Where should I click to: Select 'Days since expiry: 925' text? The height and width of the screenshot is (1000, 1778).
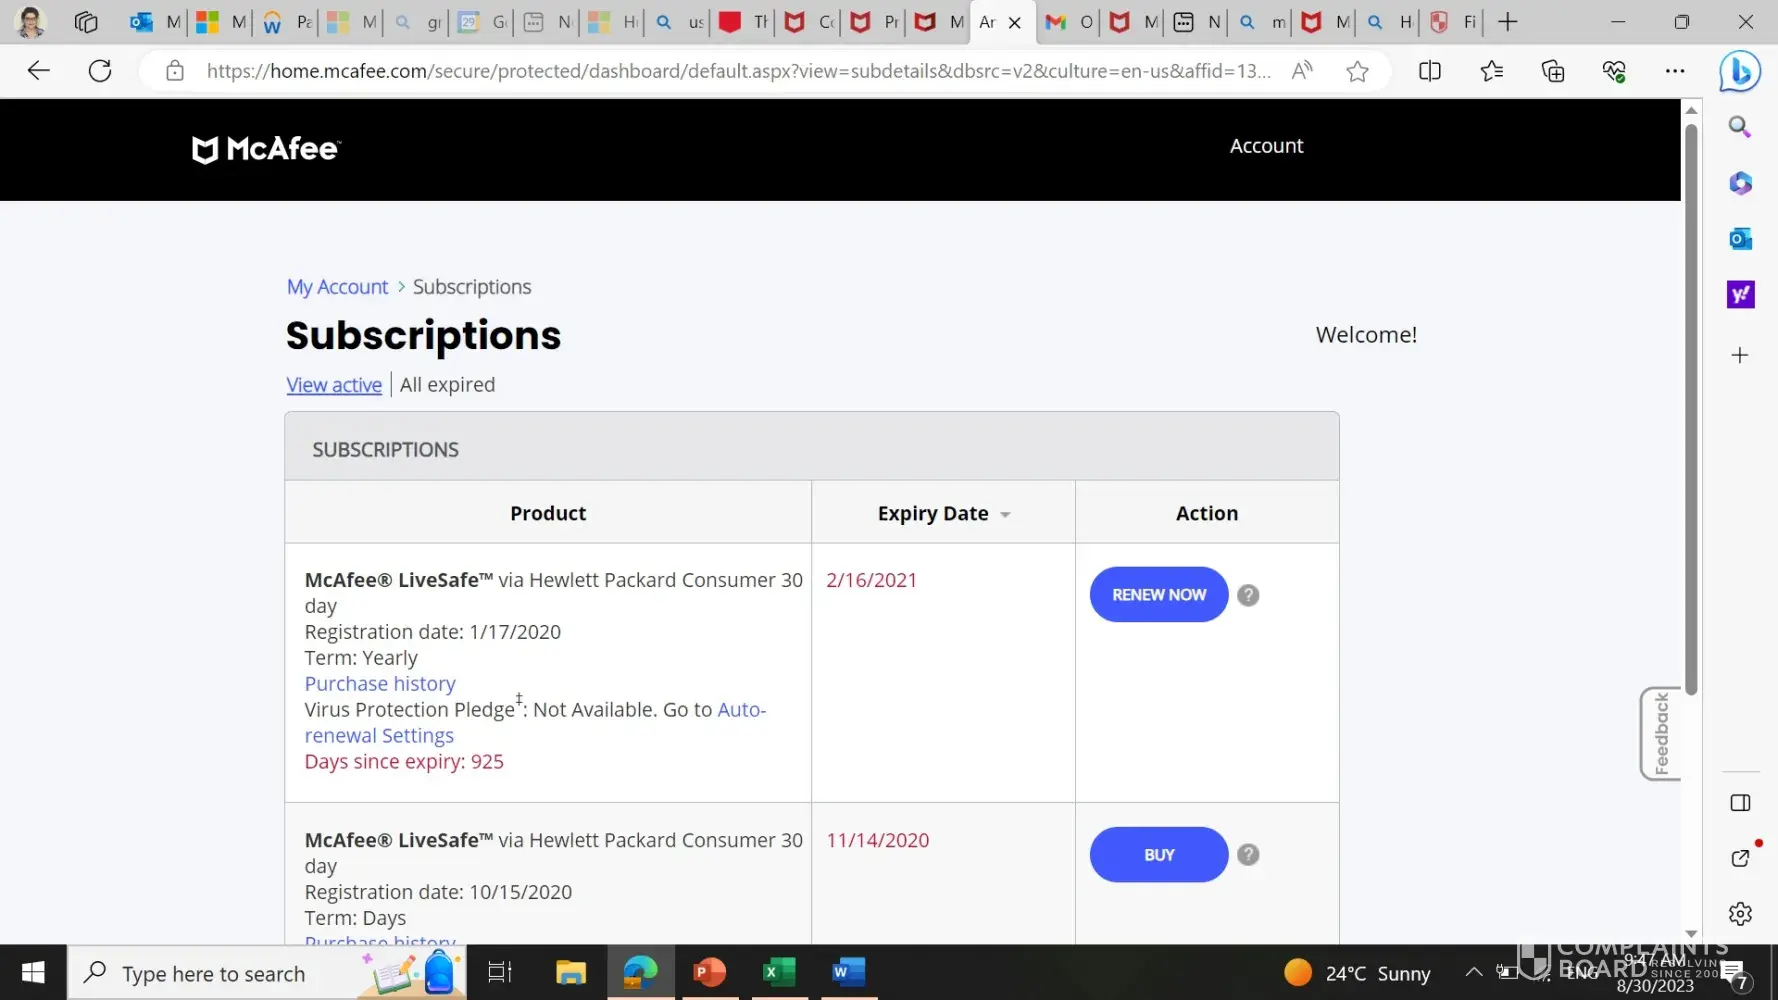tap(404, 762)
